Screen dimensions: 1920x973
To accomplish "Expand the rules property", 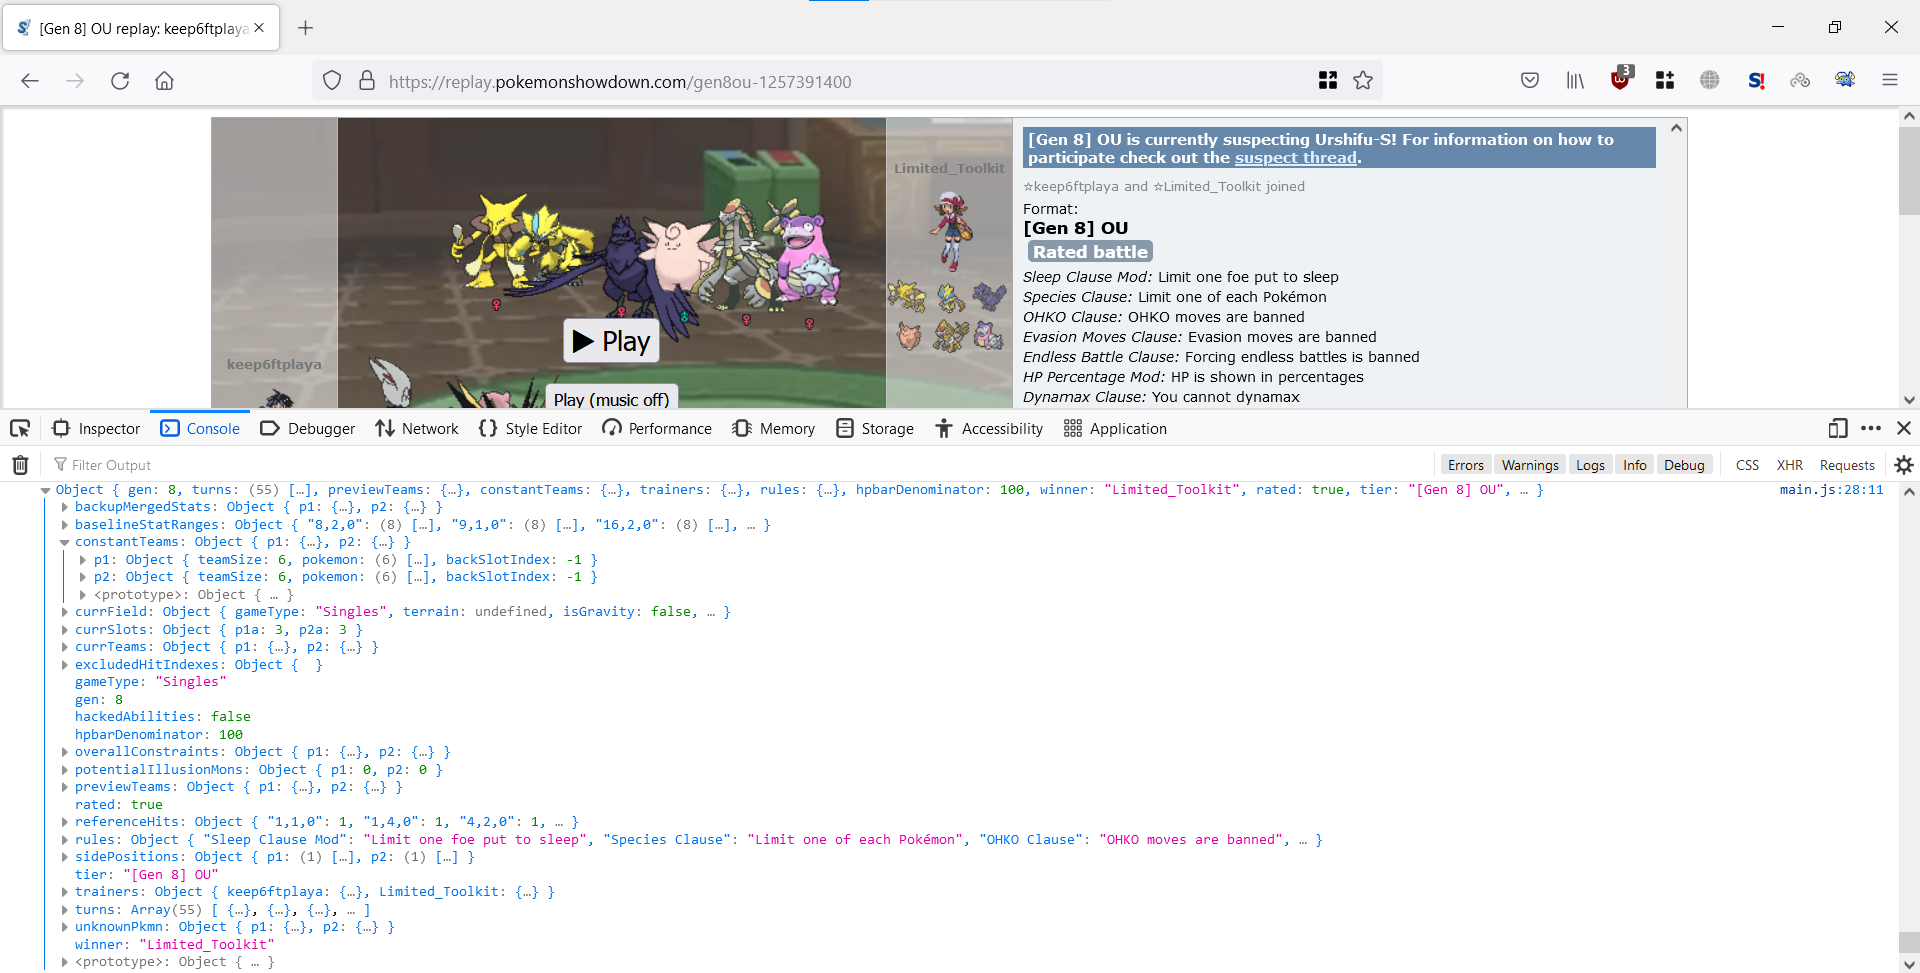I will pos(65,840).
